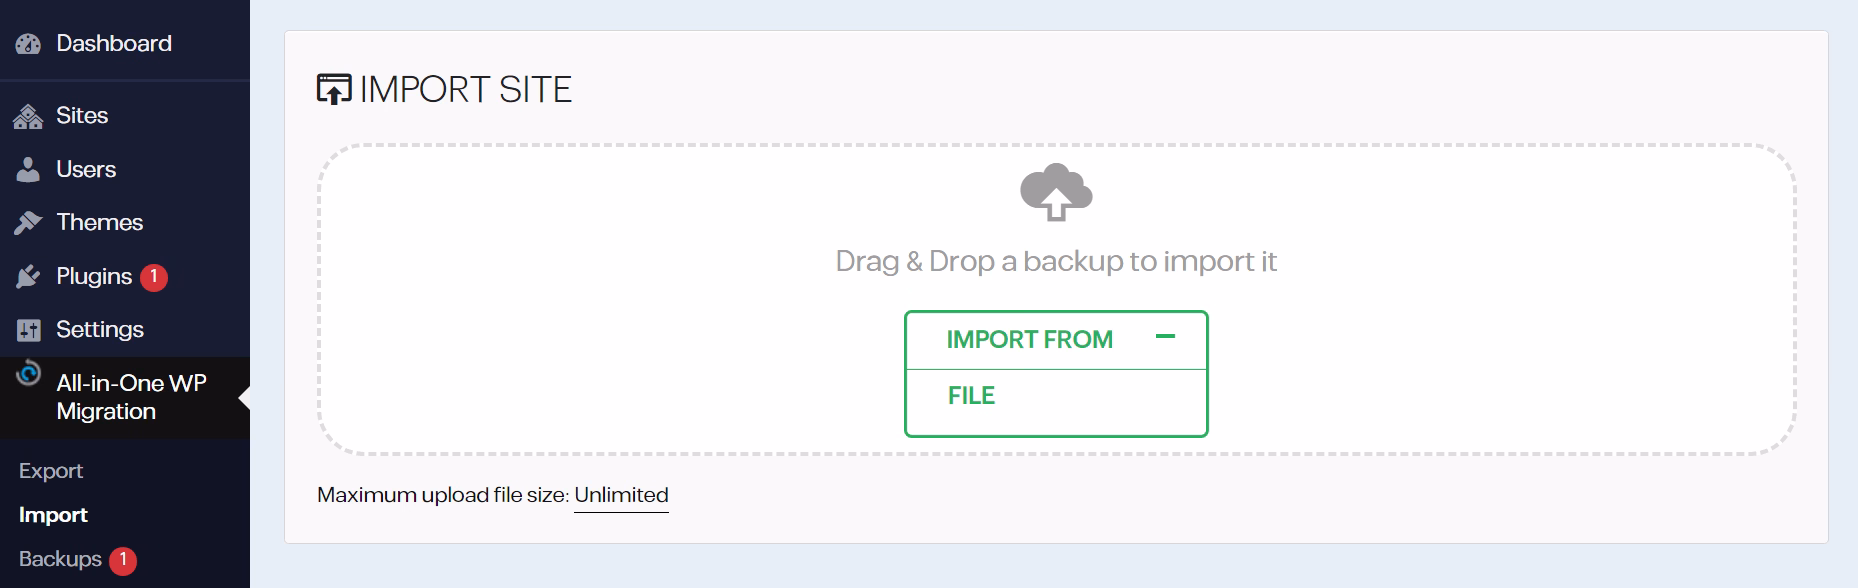1858x588 pixels.
Task: Click the All-in-One WP Migration logo icon
Action: (x=29, y=373)
